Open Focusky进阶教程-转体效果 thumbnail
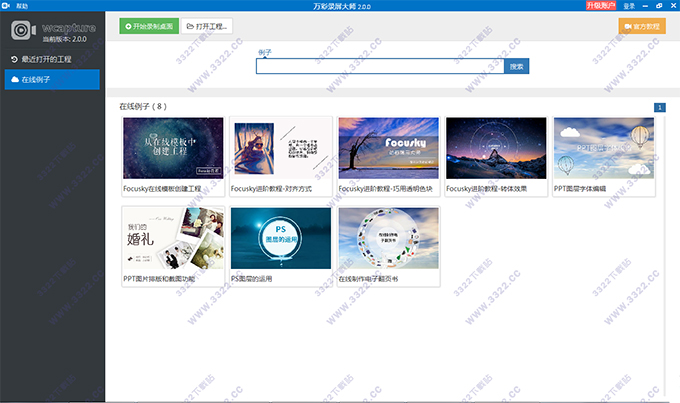 [496, 148]
